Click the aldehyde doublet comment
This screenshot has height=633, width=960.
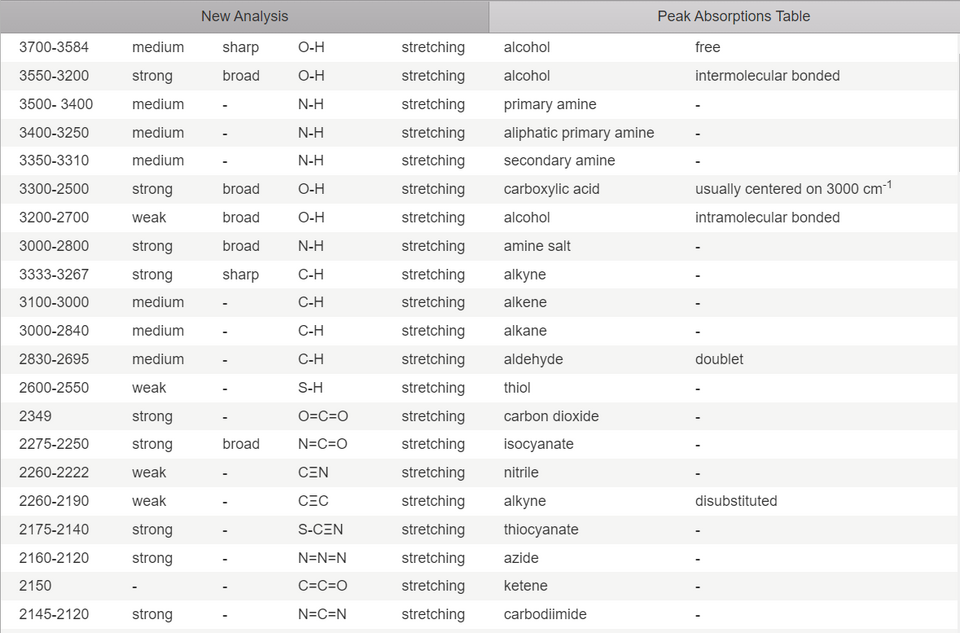719,359
